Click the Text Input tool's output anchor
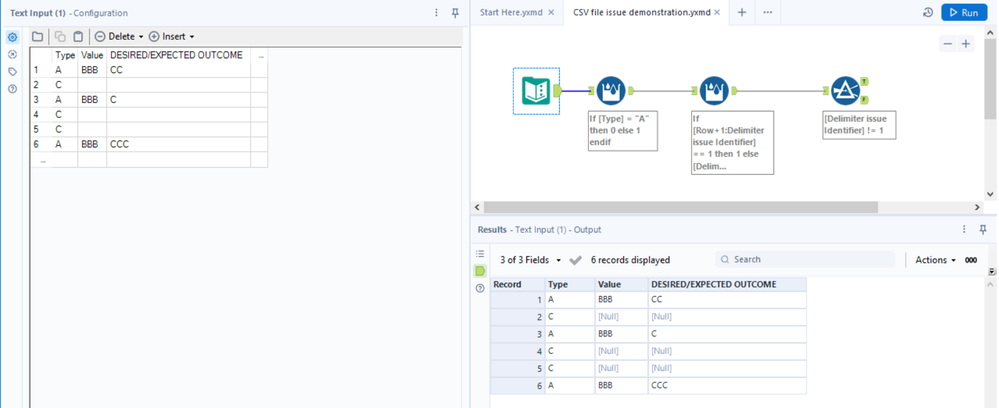 click(557, 91)
